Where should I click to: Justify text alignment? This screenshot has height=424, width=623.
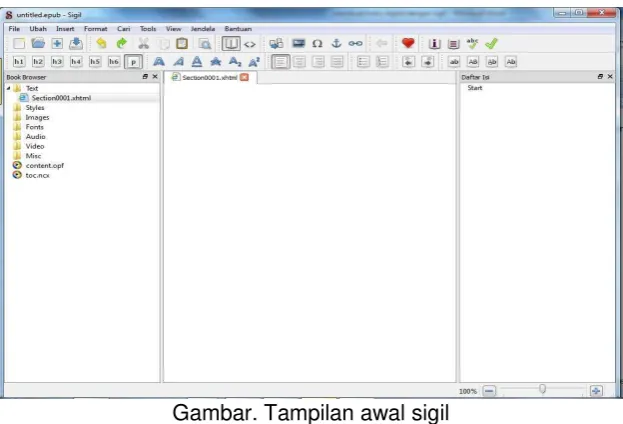pos(337,62)
